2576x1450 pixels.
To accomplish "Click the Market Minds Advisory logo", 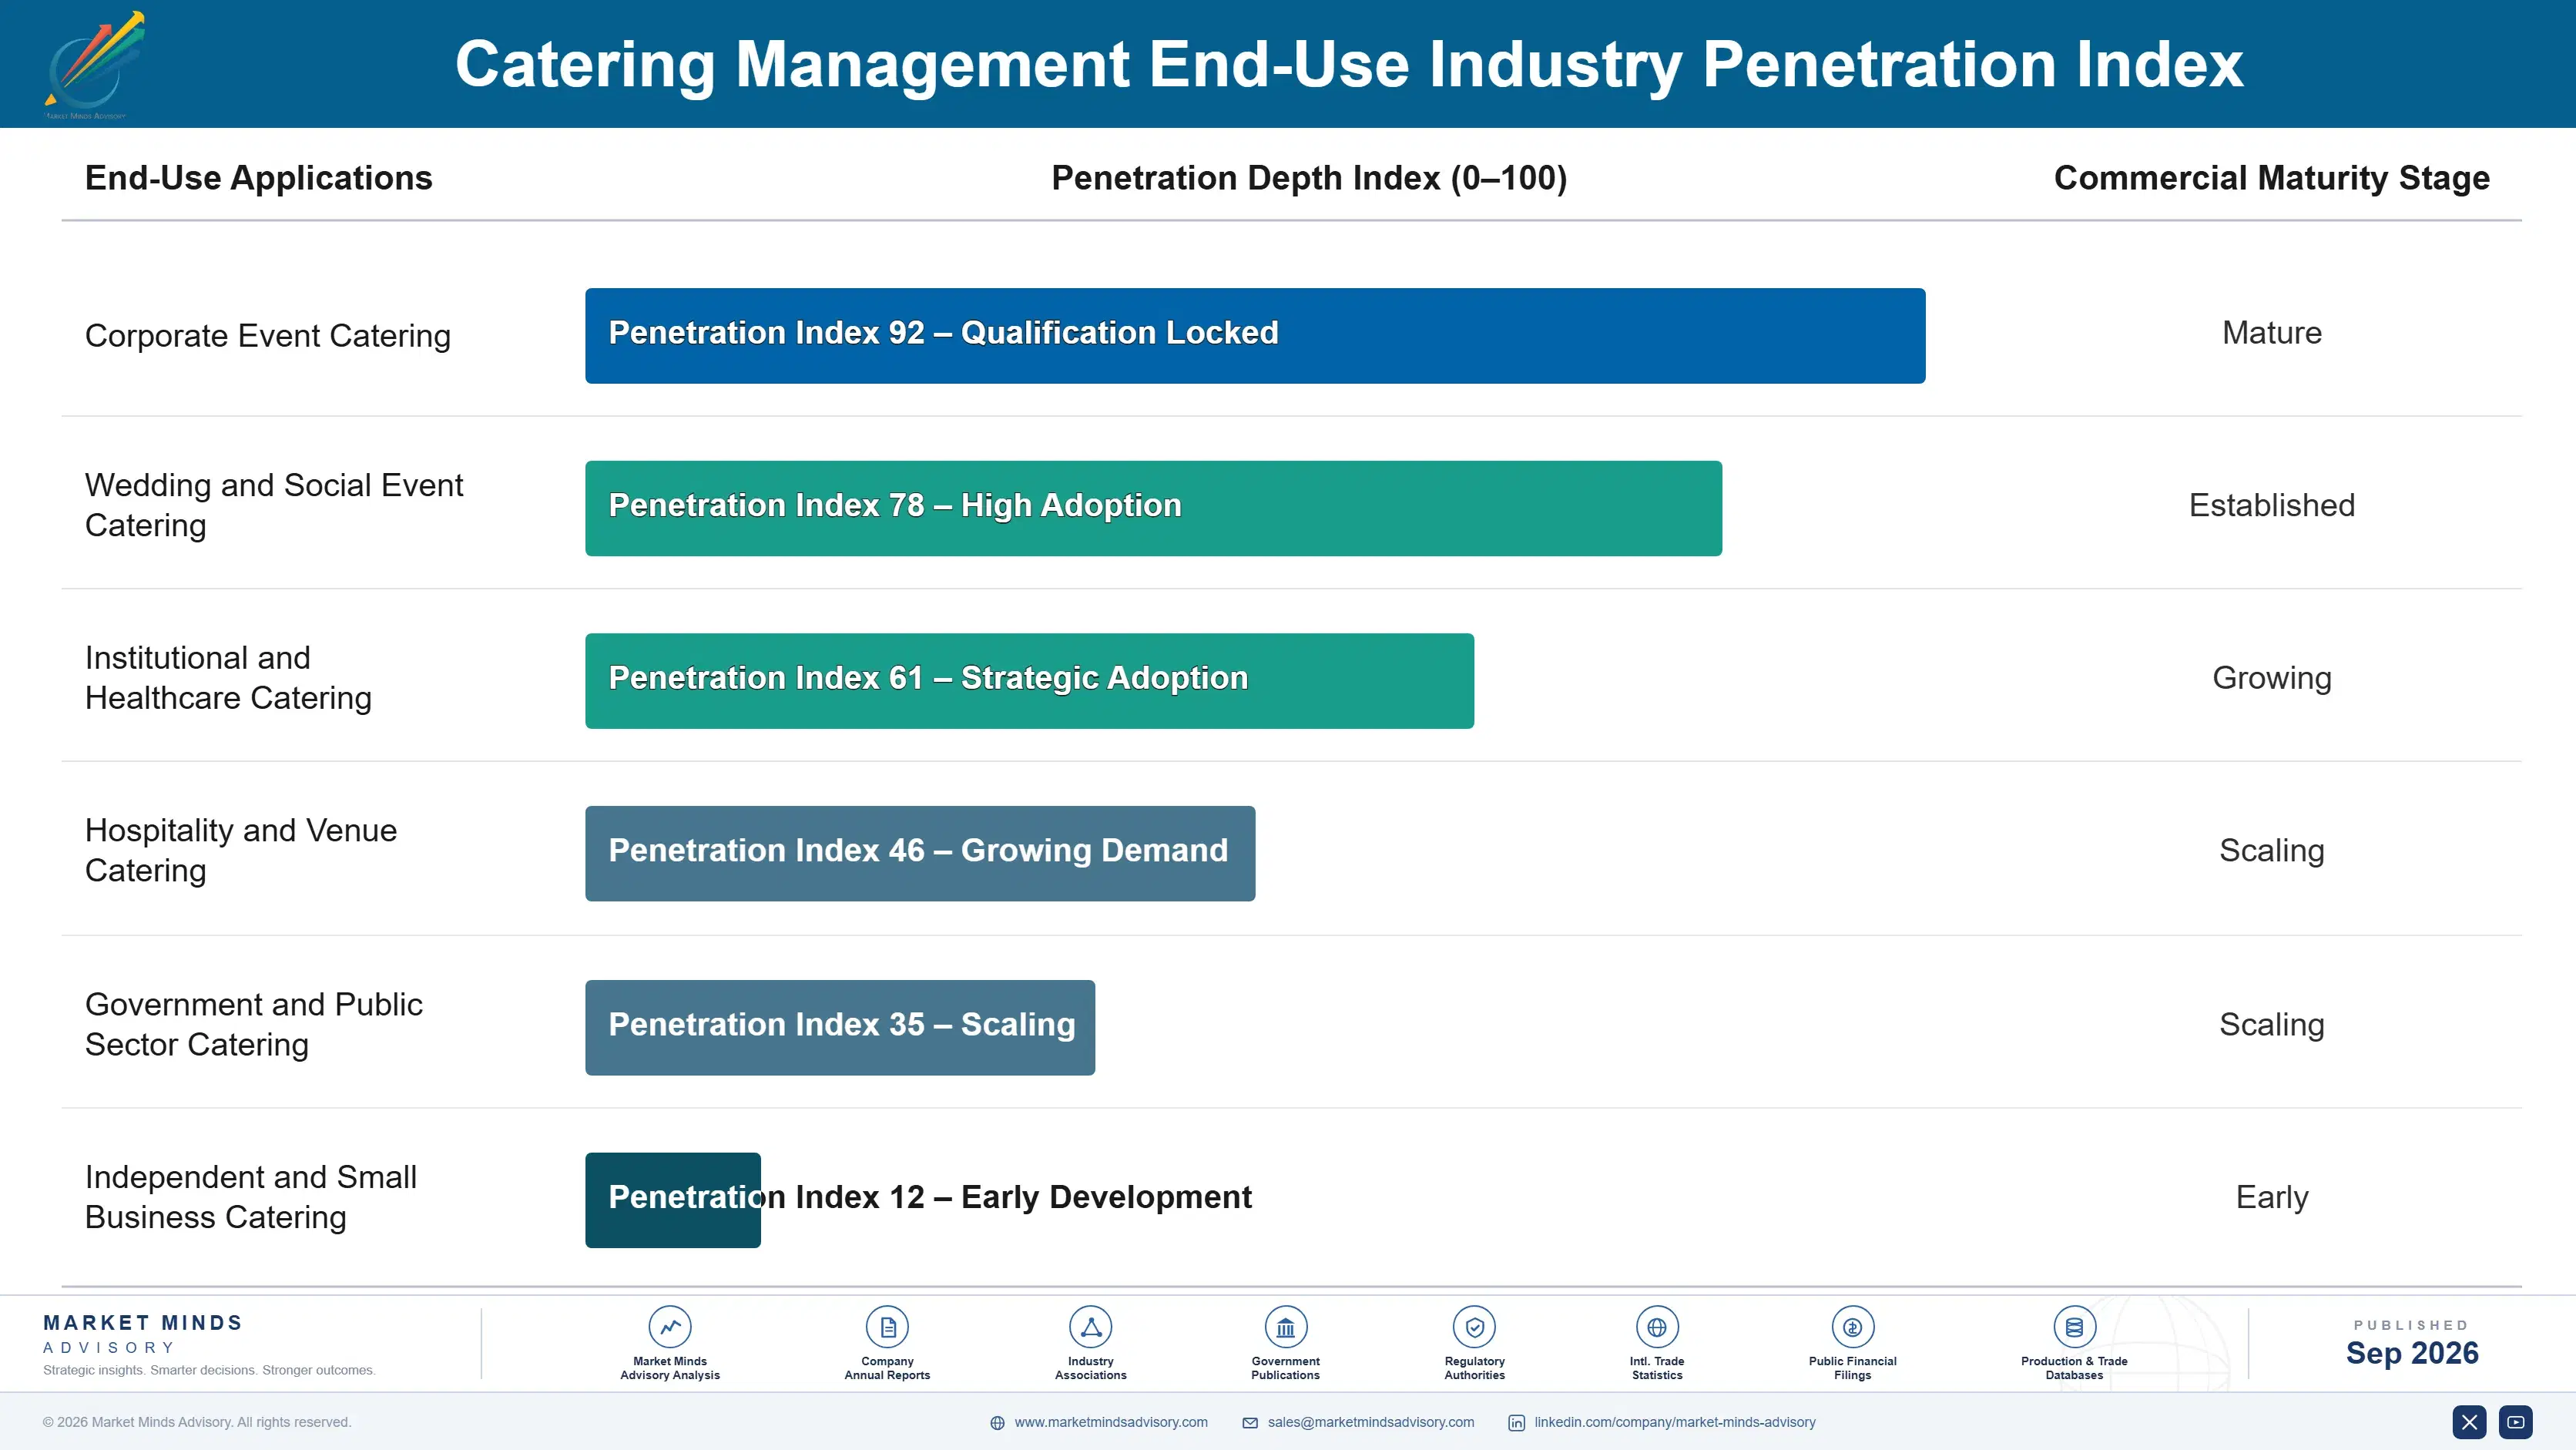I will 95,64.
